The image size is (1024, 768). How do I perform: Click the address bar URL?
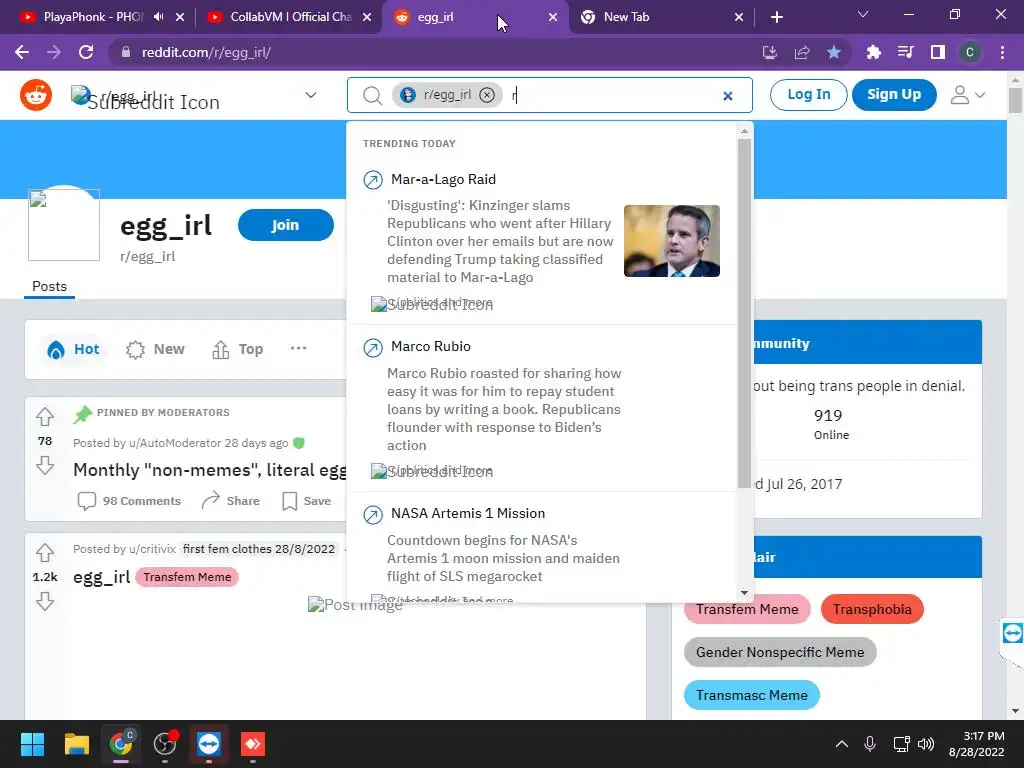point(206,52)
